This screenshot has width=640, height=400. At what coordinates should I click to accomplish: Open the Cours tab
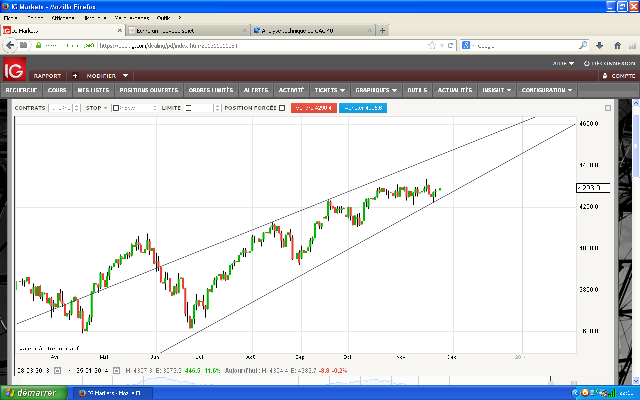[57, 90]
